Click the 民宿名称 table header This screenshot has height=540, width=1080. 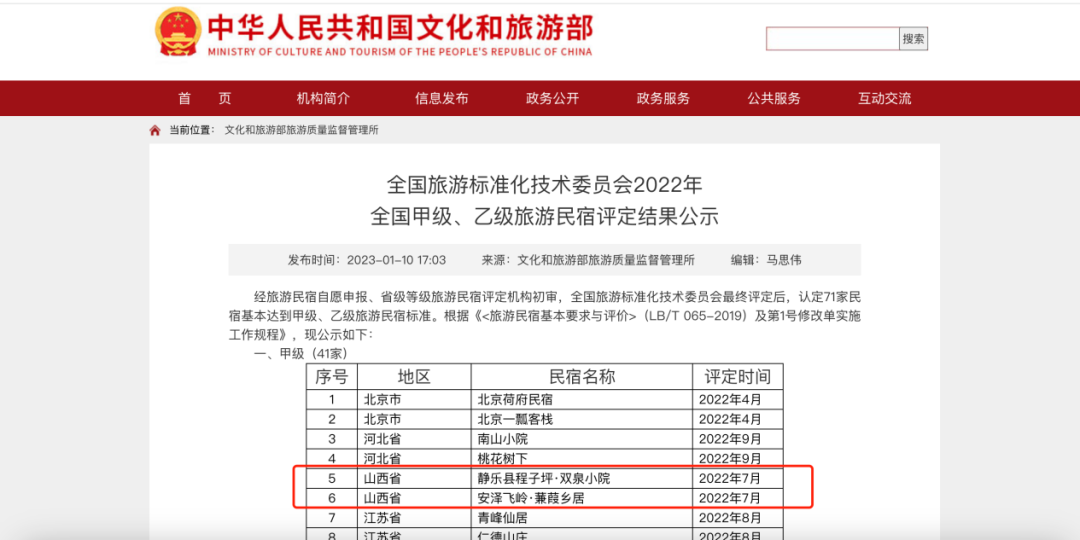point(581,377)
